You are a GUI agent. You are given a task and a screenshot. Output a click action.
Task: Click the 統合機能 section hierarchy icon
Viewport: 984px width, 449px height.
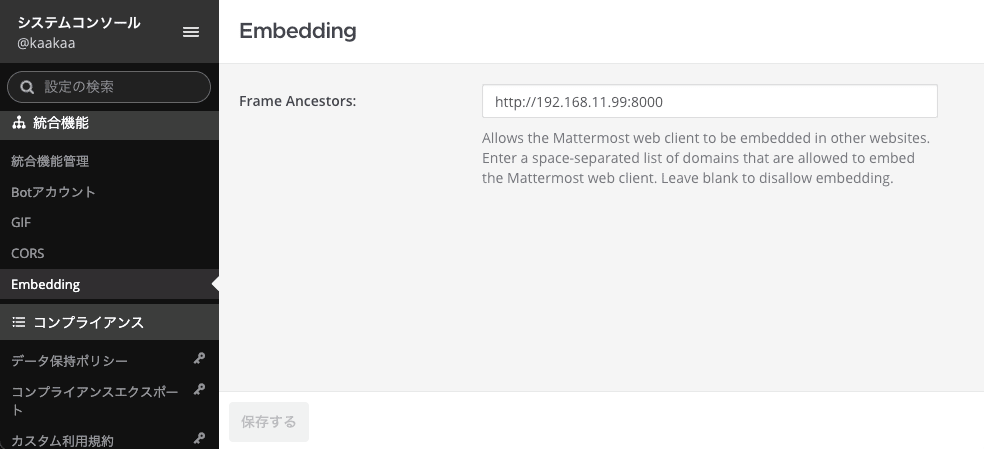(19, 122)
